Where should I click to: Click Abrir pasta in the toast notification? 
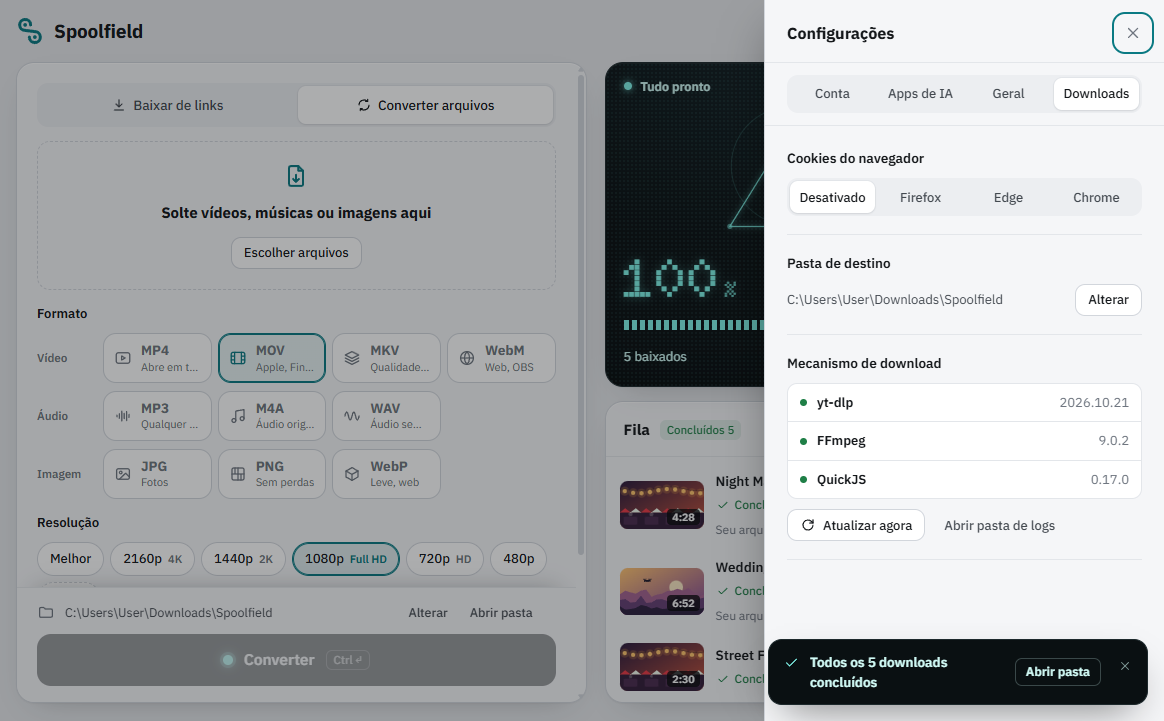1057,672
